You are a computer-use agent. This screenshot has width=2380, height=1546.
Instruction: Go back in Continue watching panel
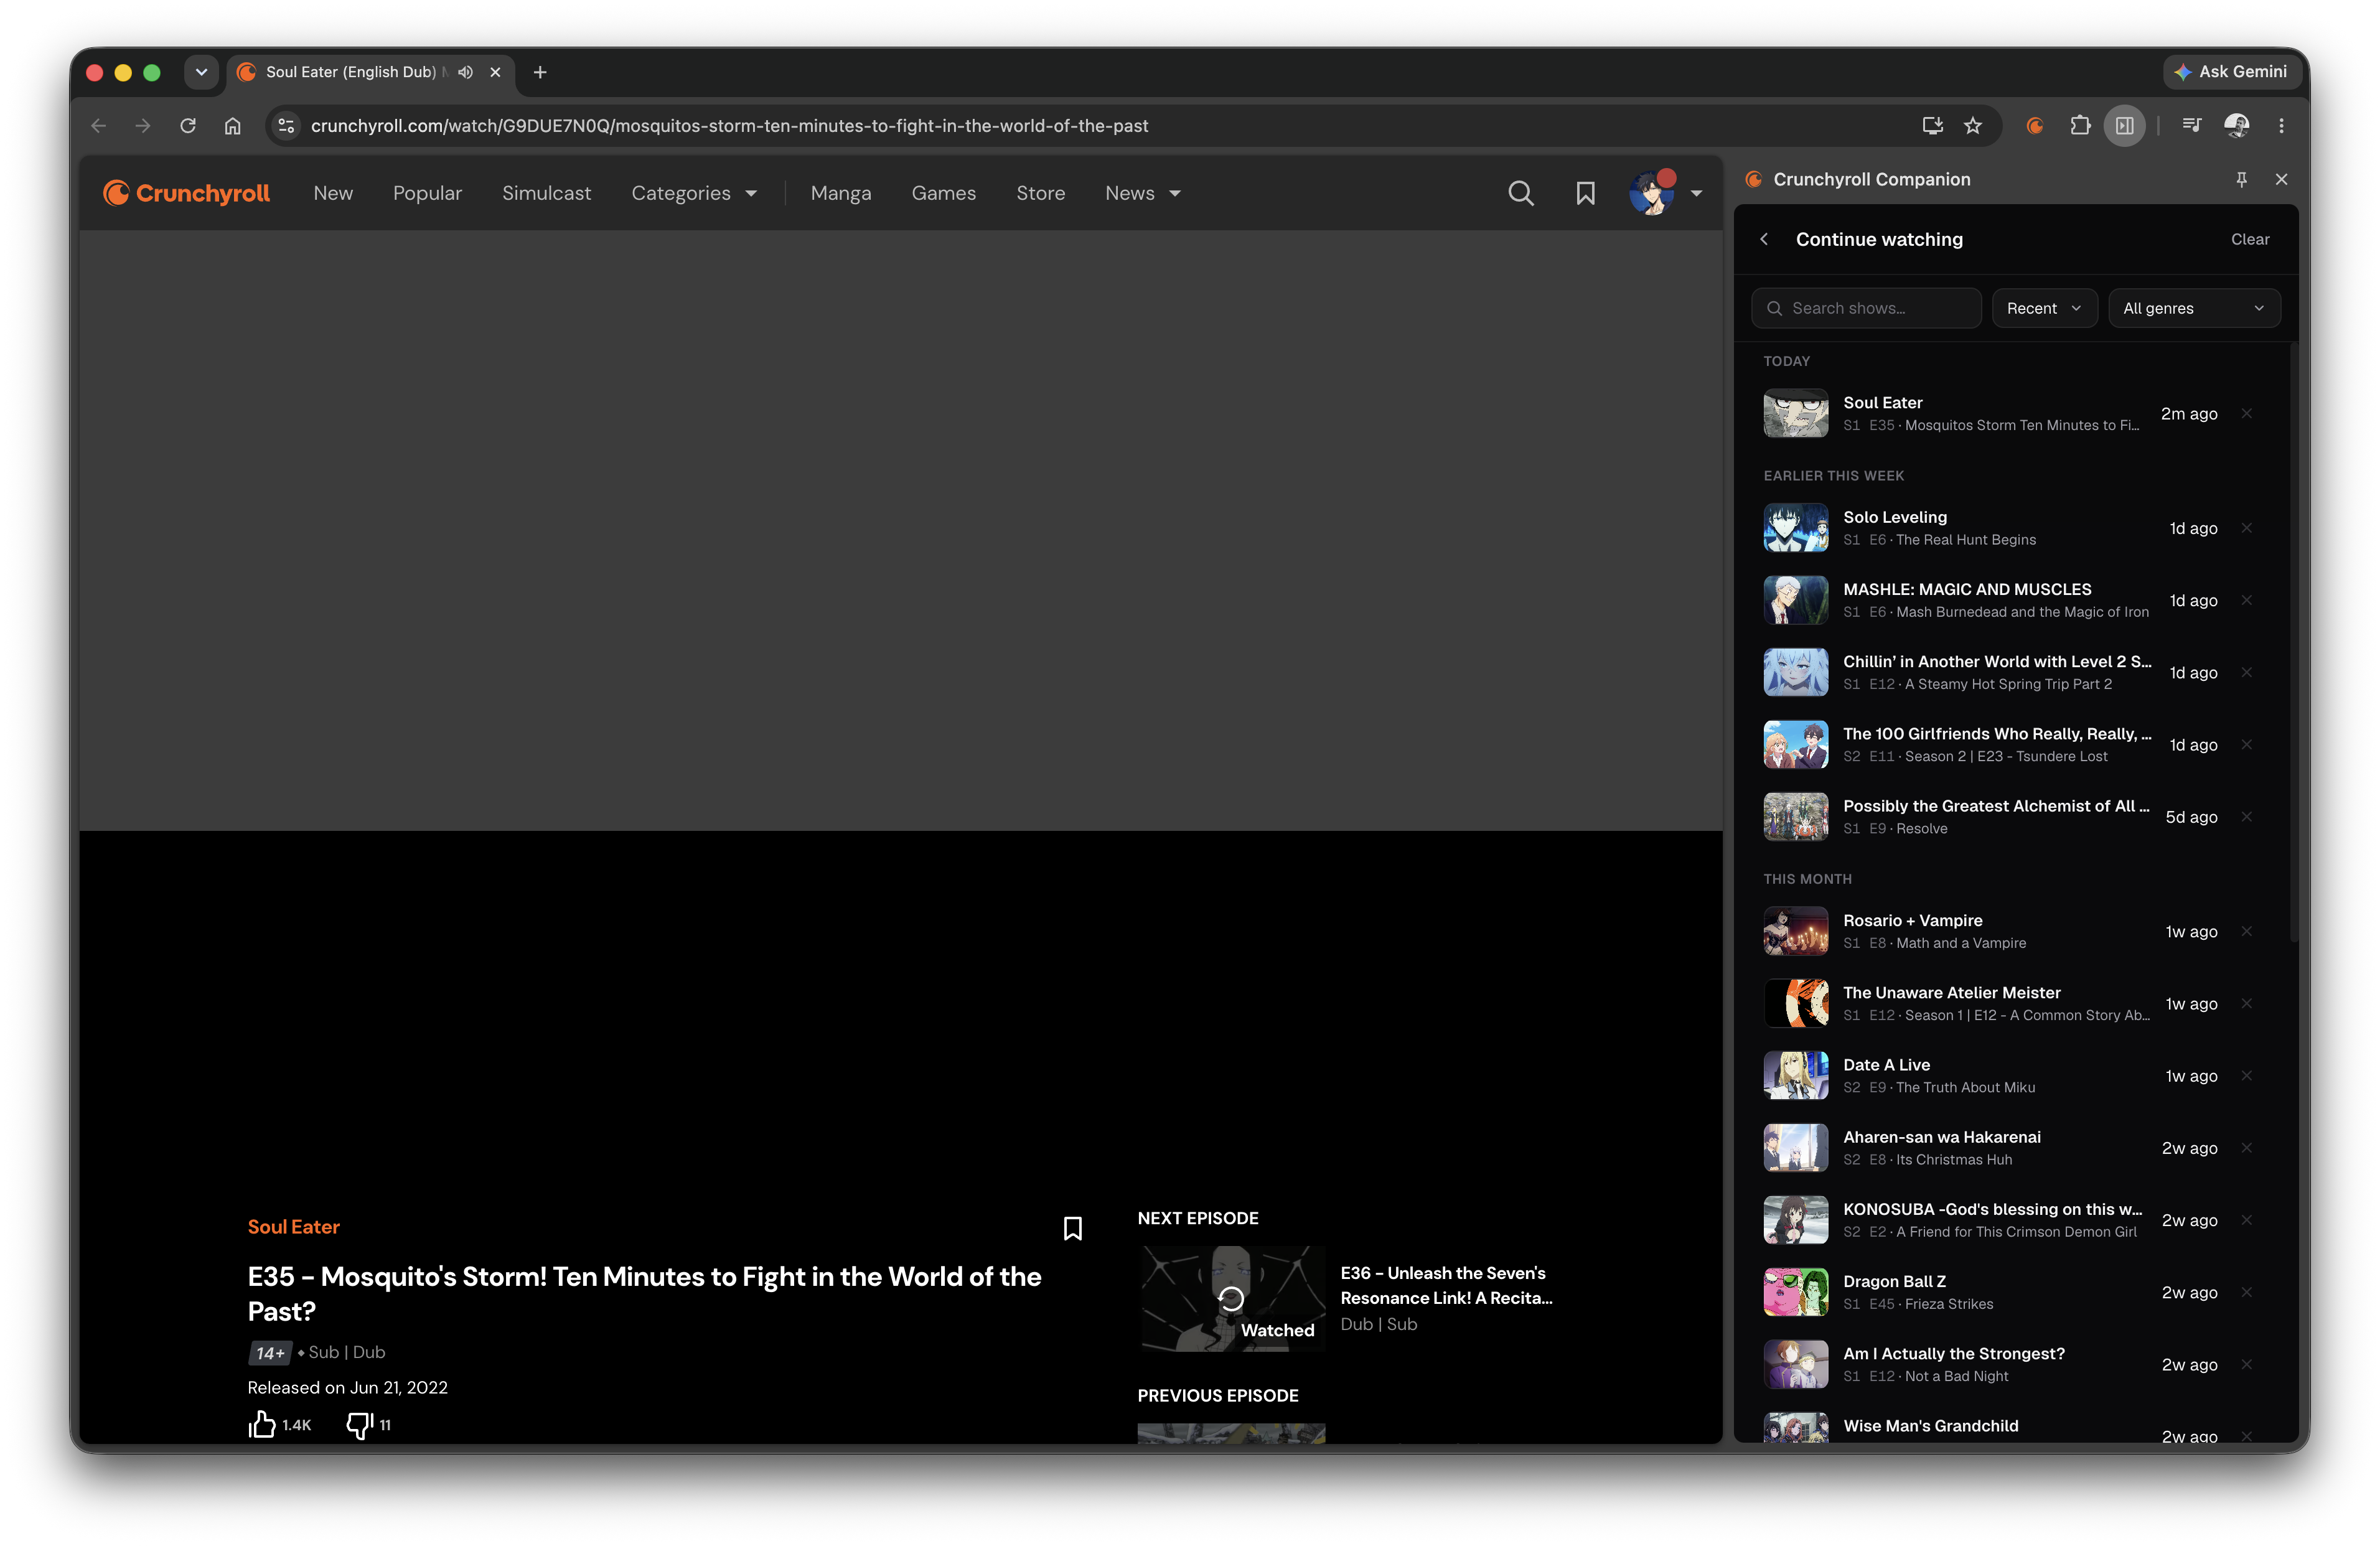[x=1765, y=239]
